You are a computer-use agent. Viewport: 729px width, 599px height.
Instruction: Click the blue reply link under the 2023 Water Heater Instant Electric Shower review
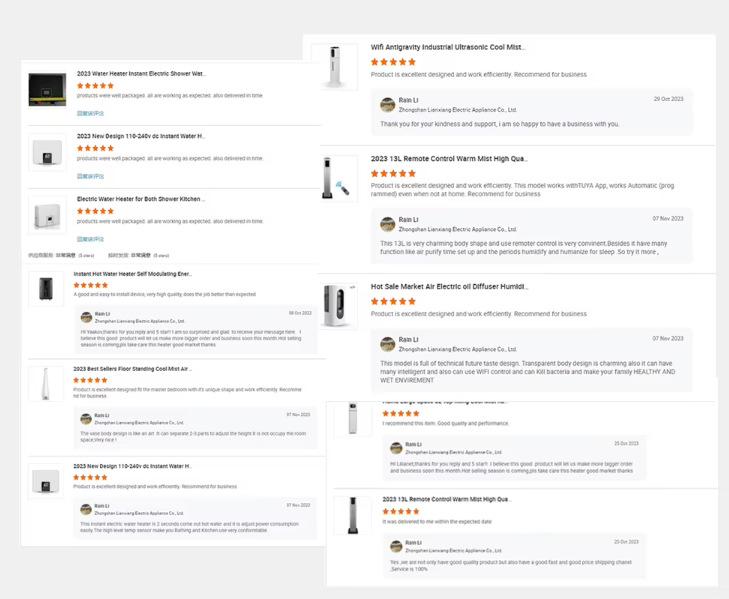[x=90, y=113]
